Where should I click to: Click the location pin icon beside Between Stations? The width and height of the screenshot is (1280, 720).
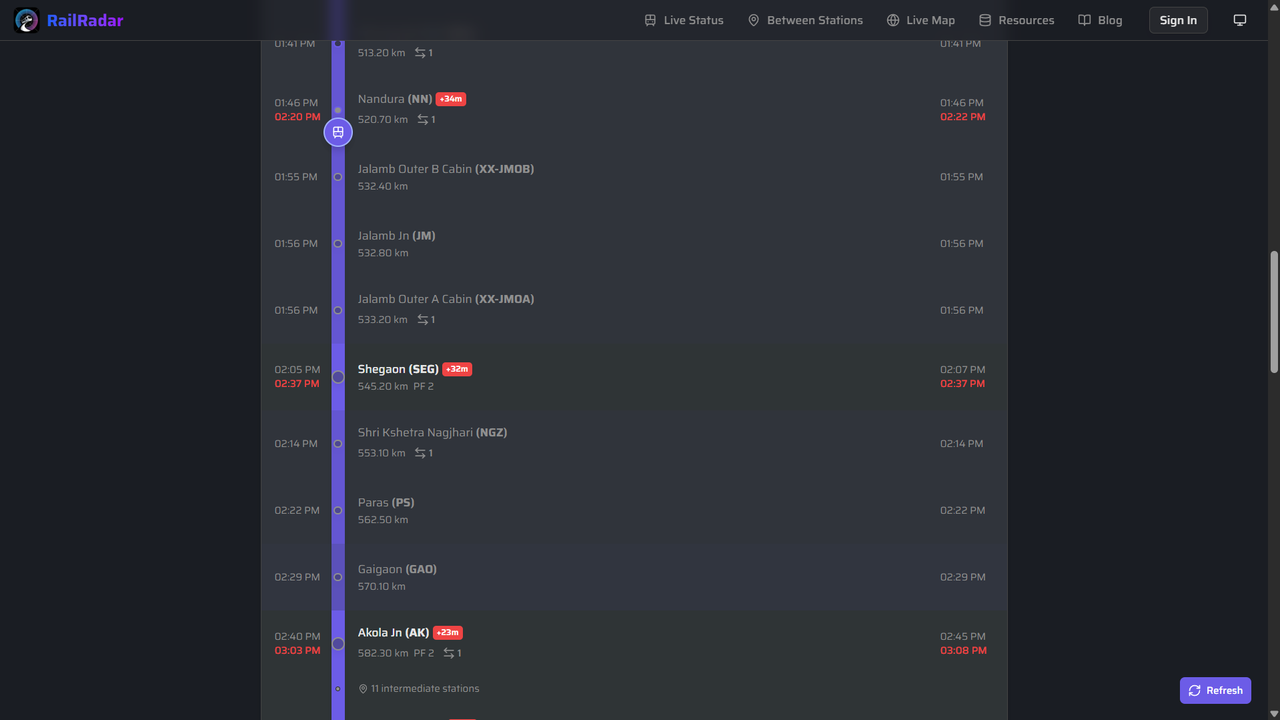pos(753,20)
